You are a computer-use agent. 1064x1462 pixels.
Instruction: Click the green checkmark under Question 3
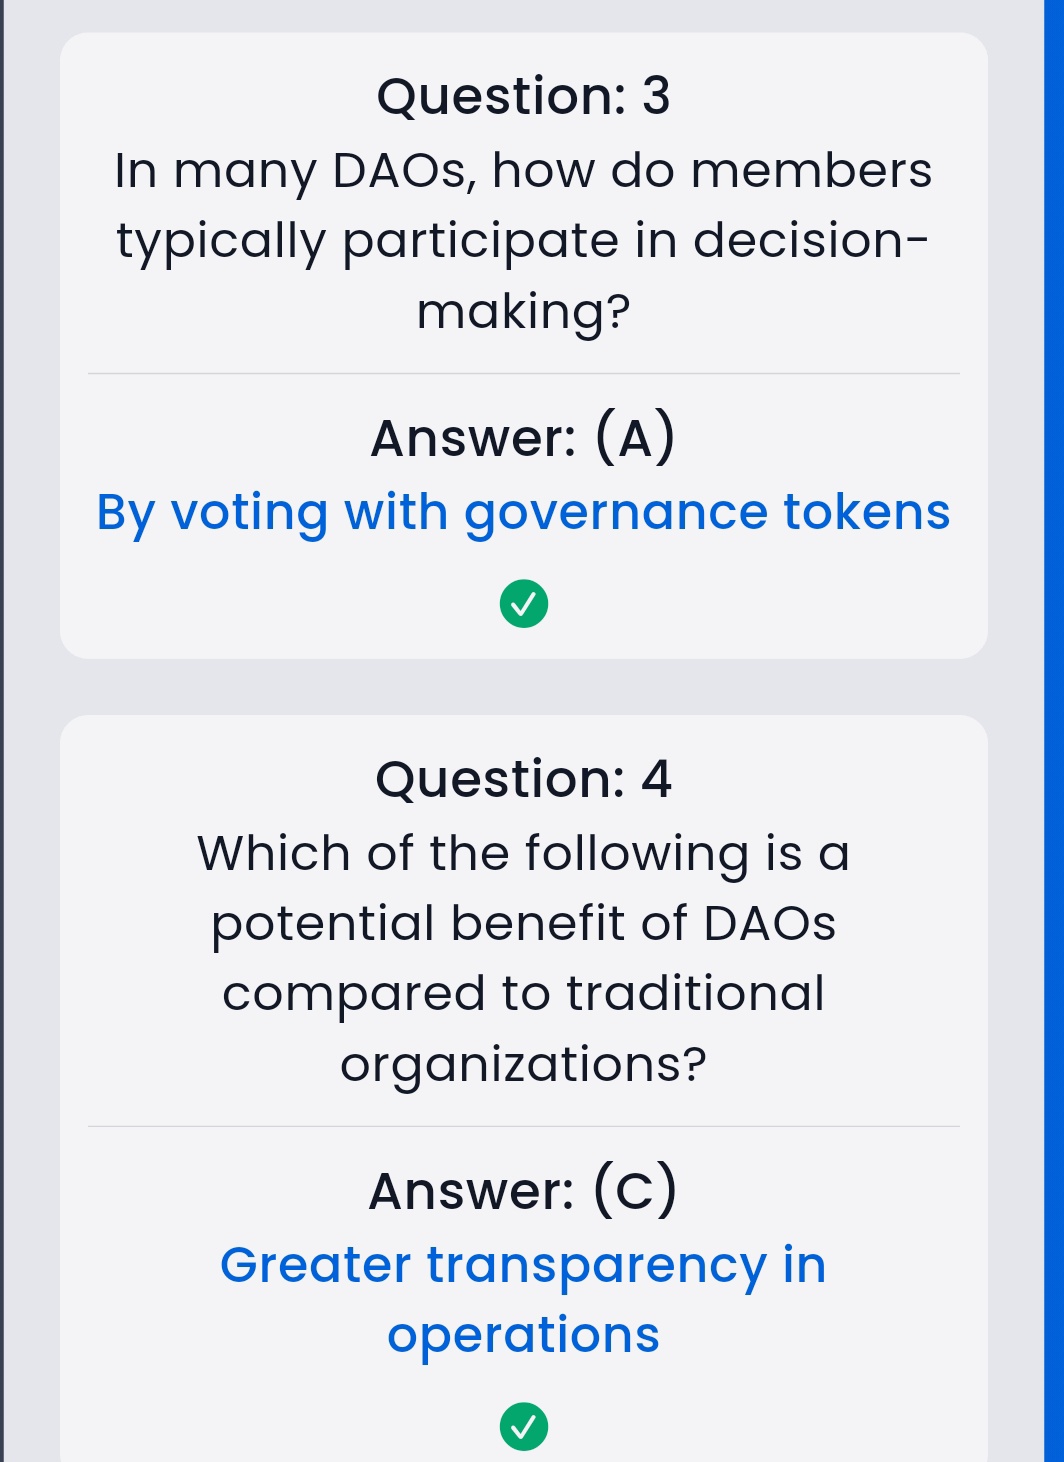click(524, 604)
